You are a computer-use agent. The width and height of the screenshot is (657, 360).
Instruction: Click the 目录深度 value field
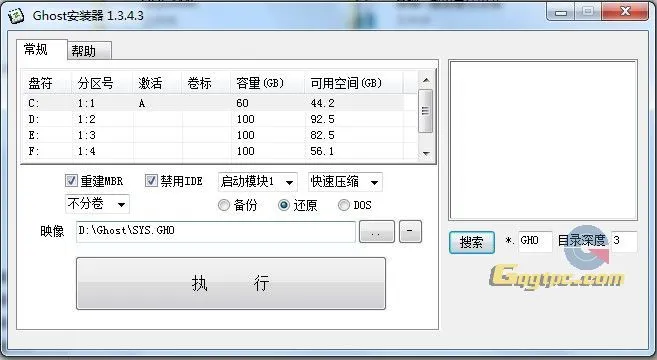click(624, 241)
